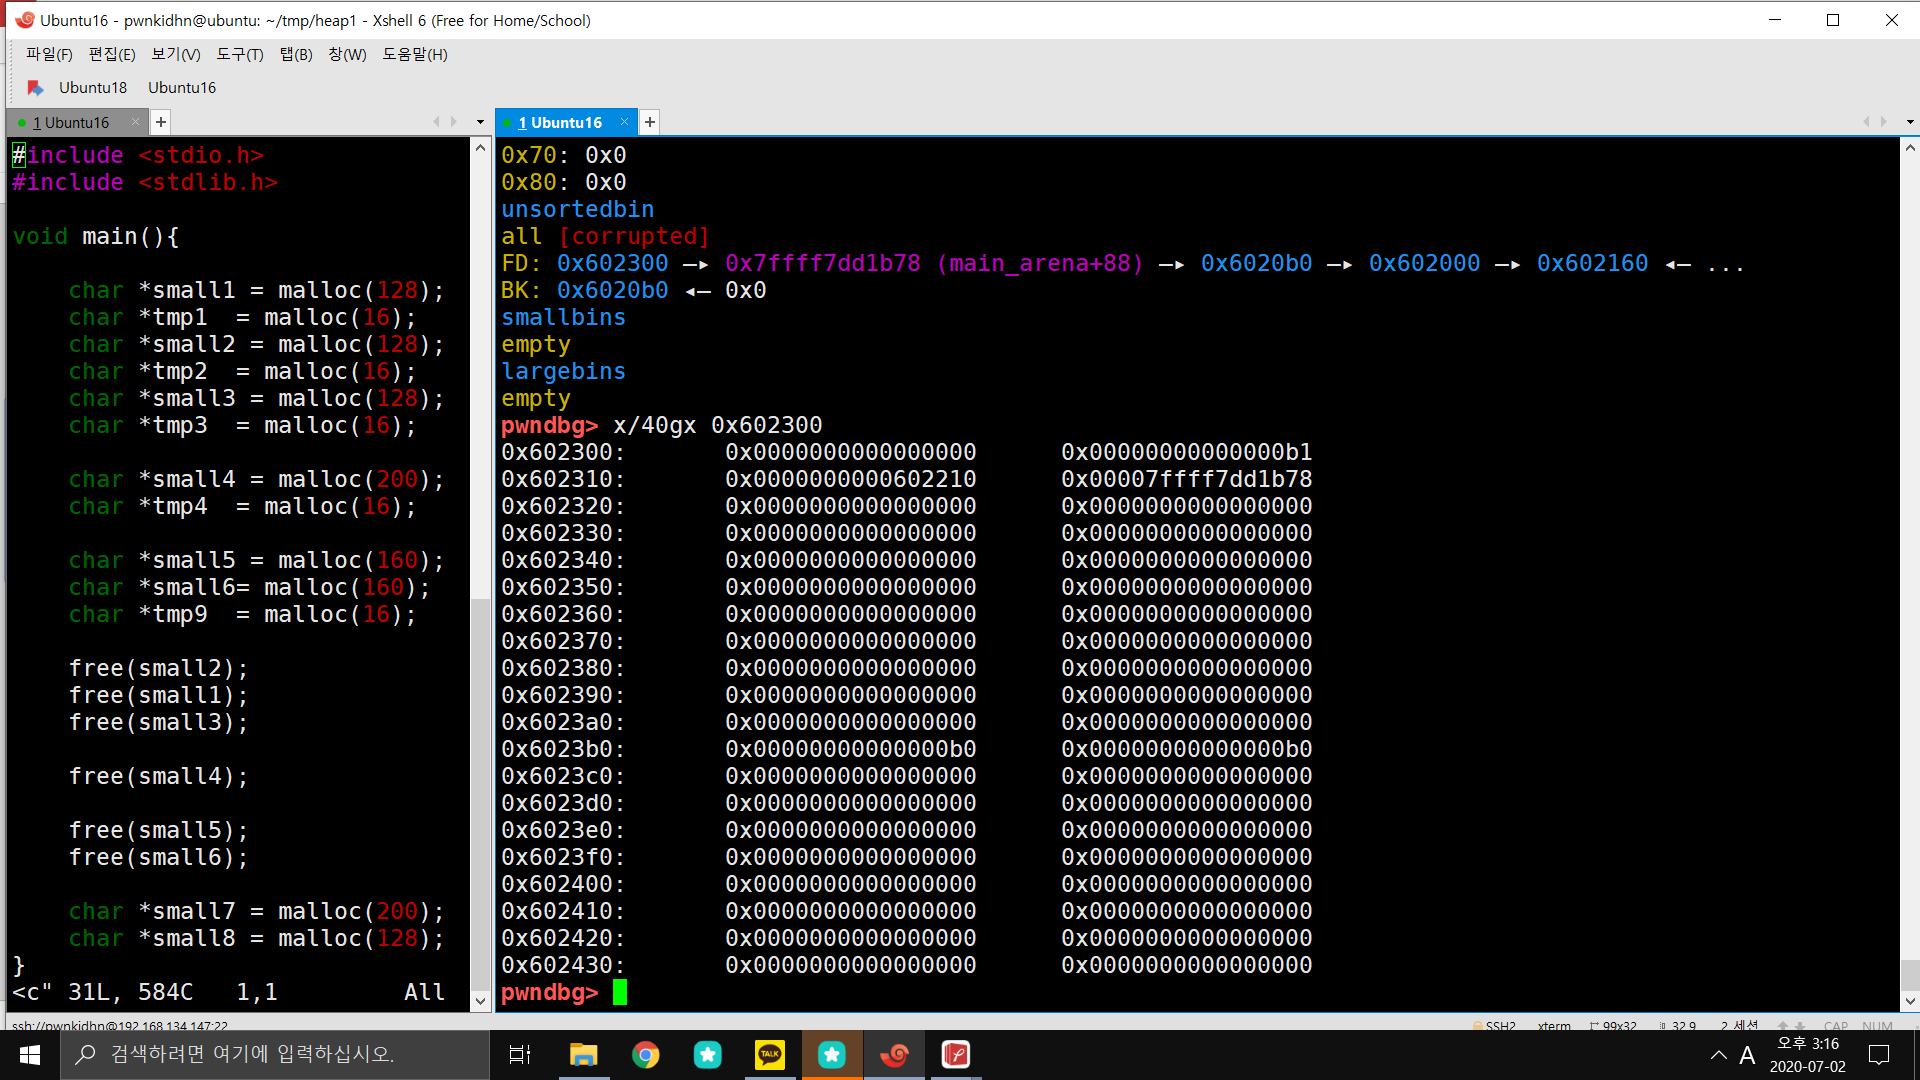1920x1080 pixels.
Task: Click the small7 = malloc(200) line
Action: coord(256,911)
